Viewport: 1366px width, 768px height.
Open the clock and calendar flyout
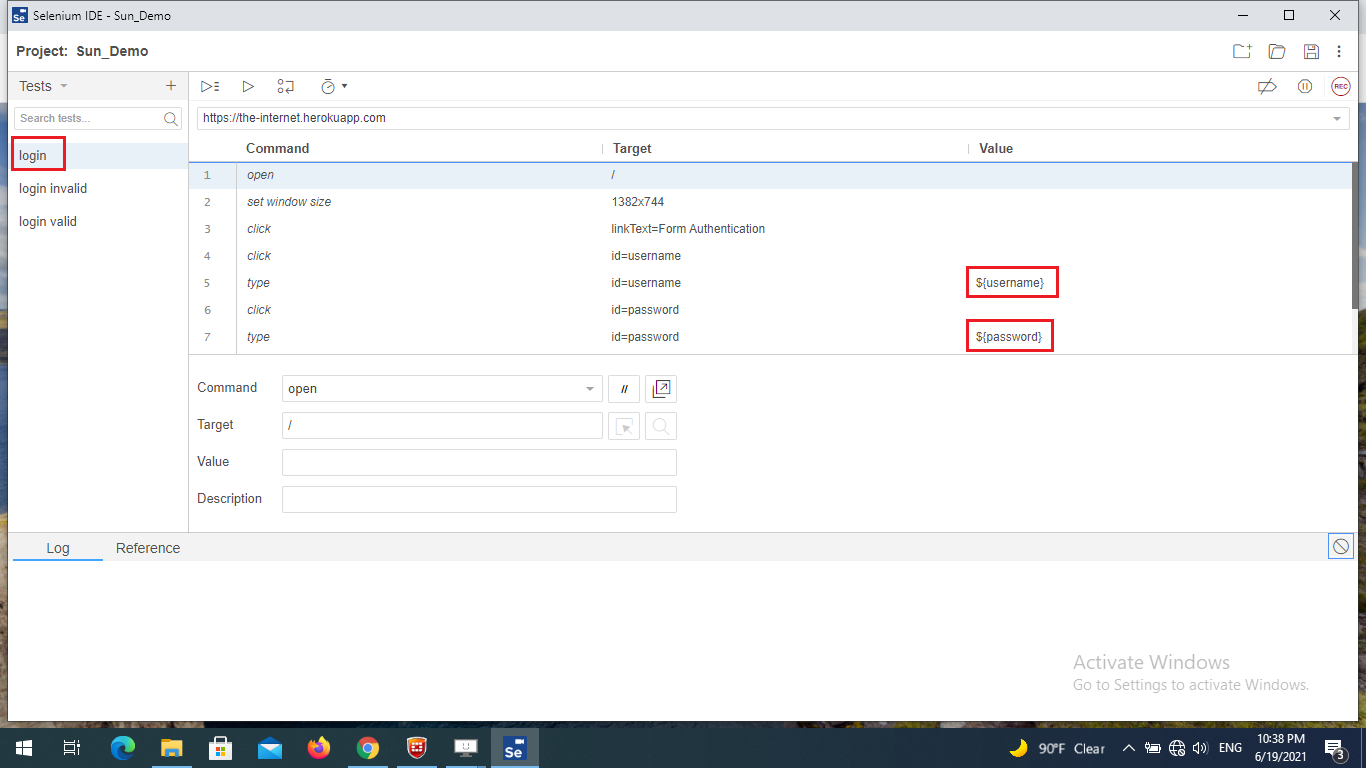(1281, 748)
